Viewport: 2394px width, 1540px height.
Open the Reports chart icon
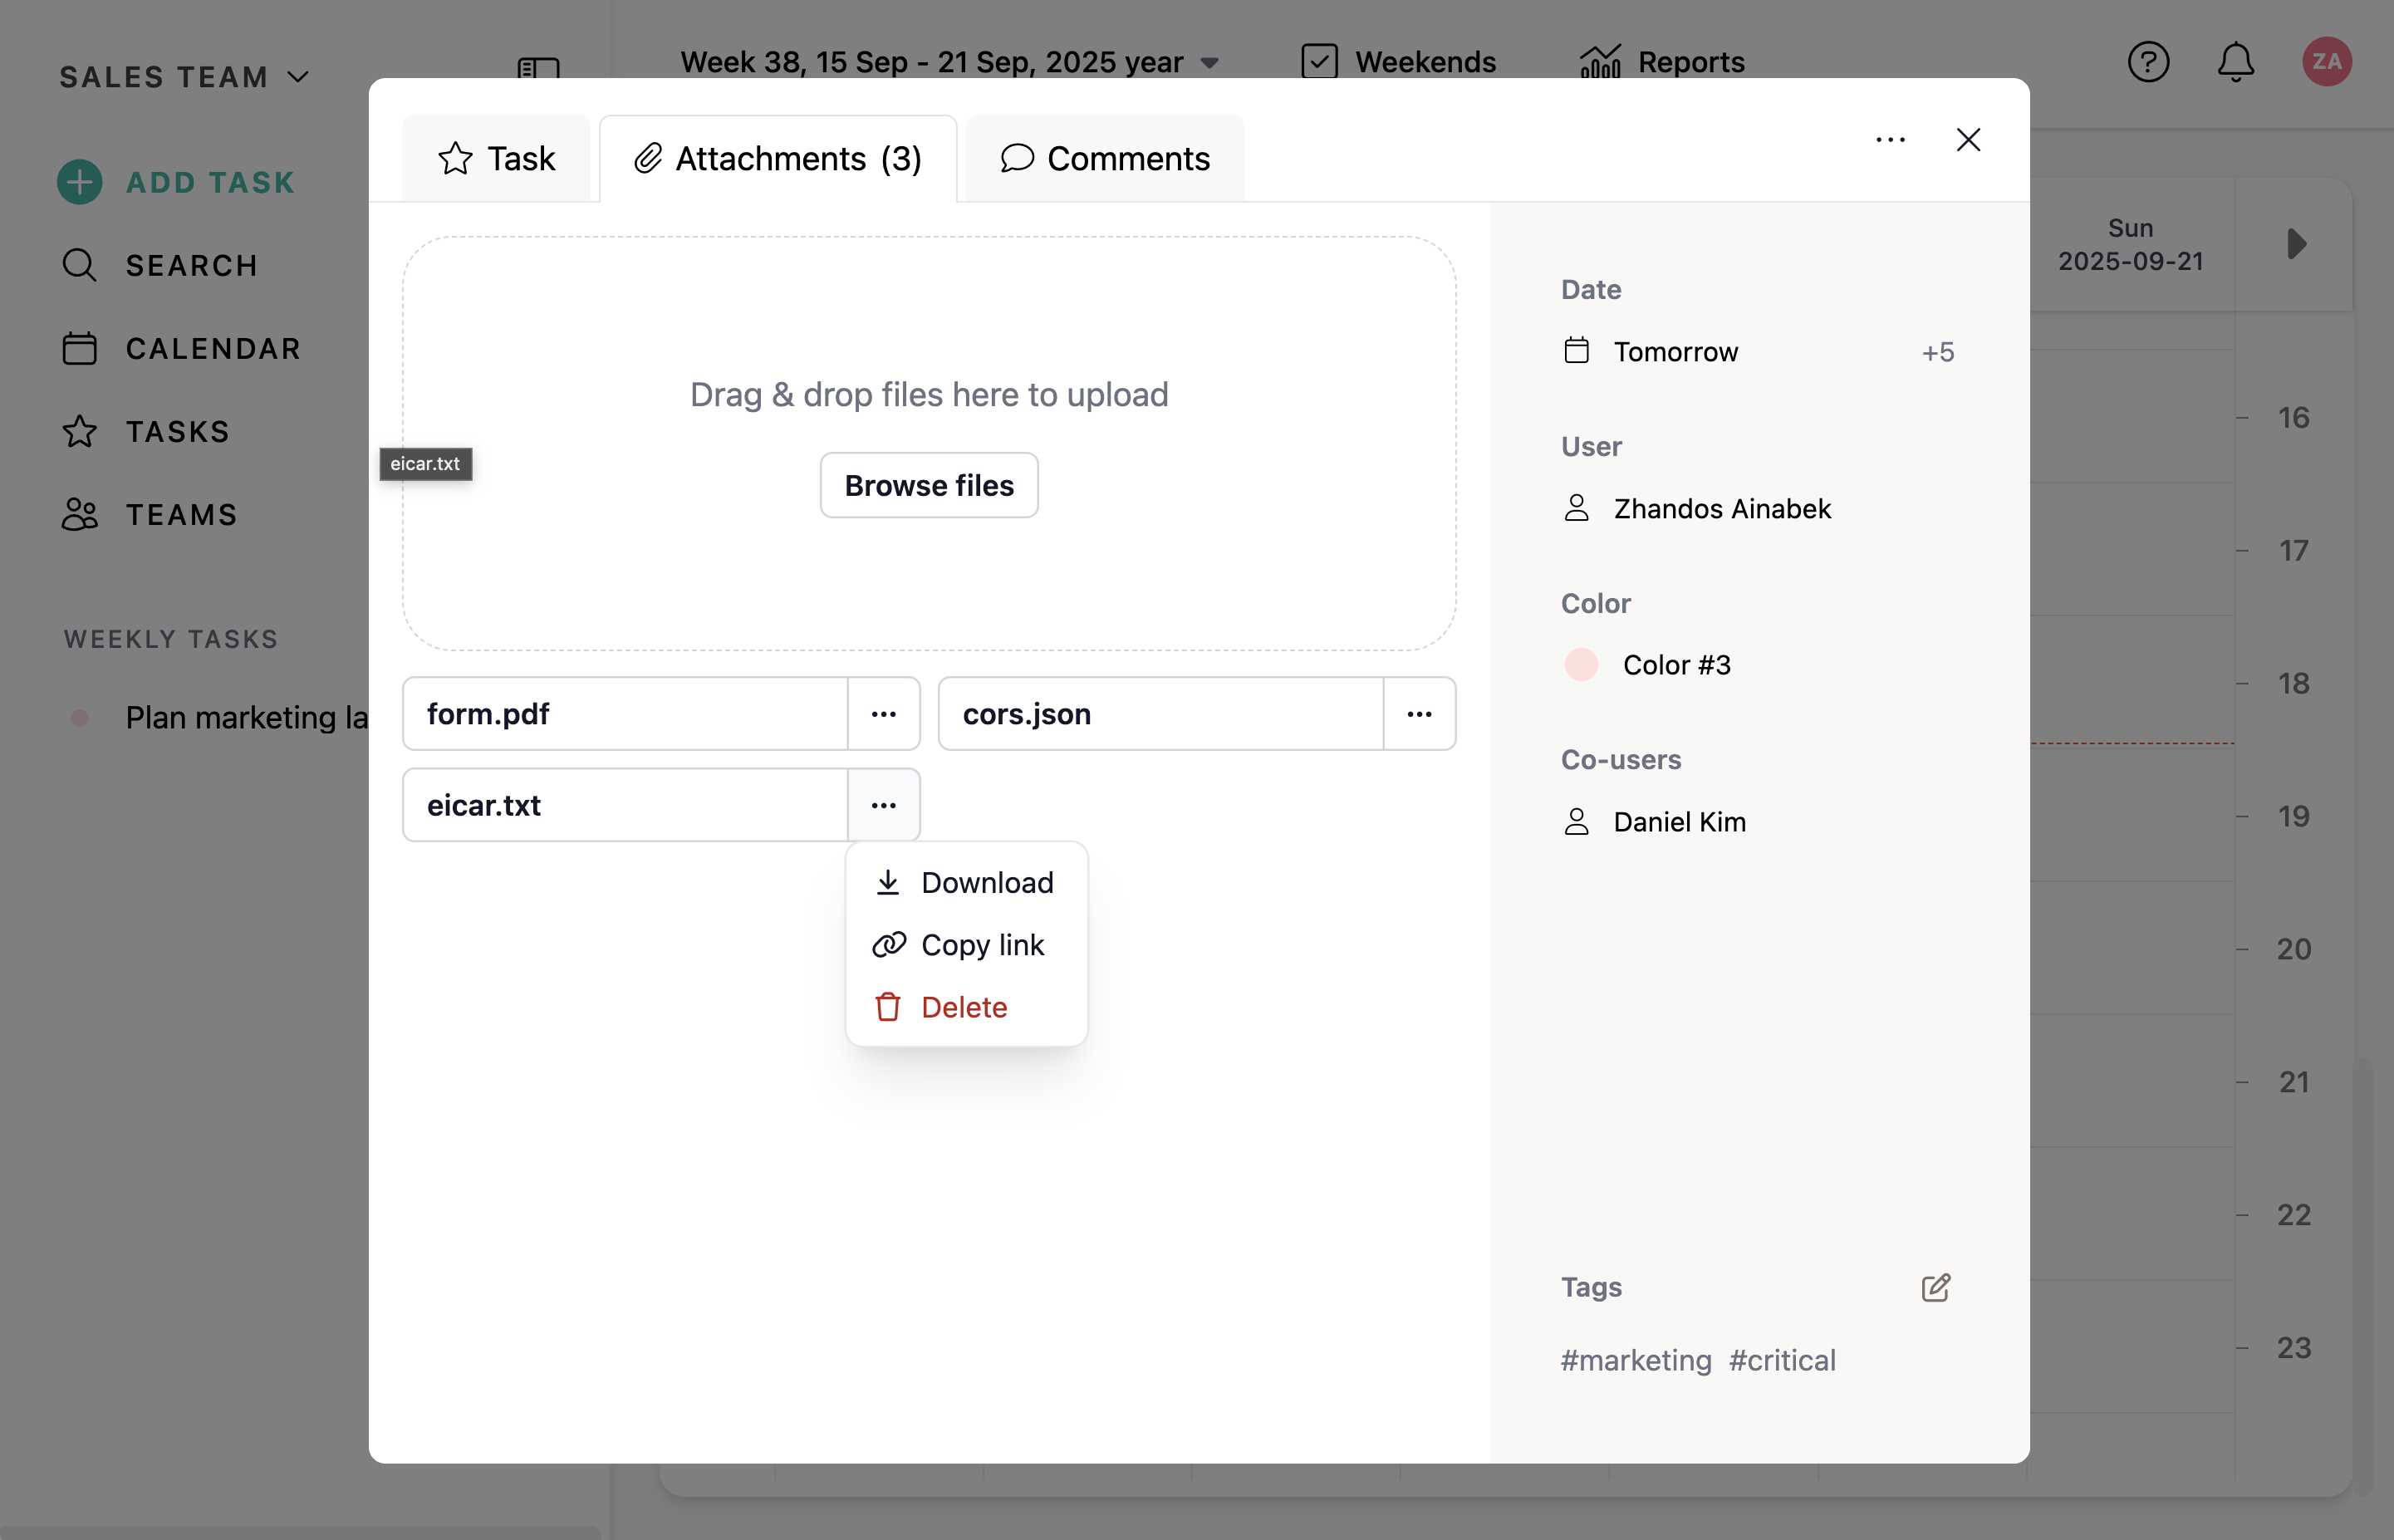pyautogui.click(x=1600, y=62)
